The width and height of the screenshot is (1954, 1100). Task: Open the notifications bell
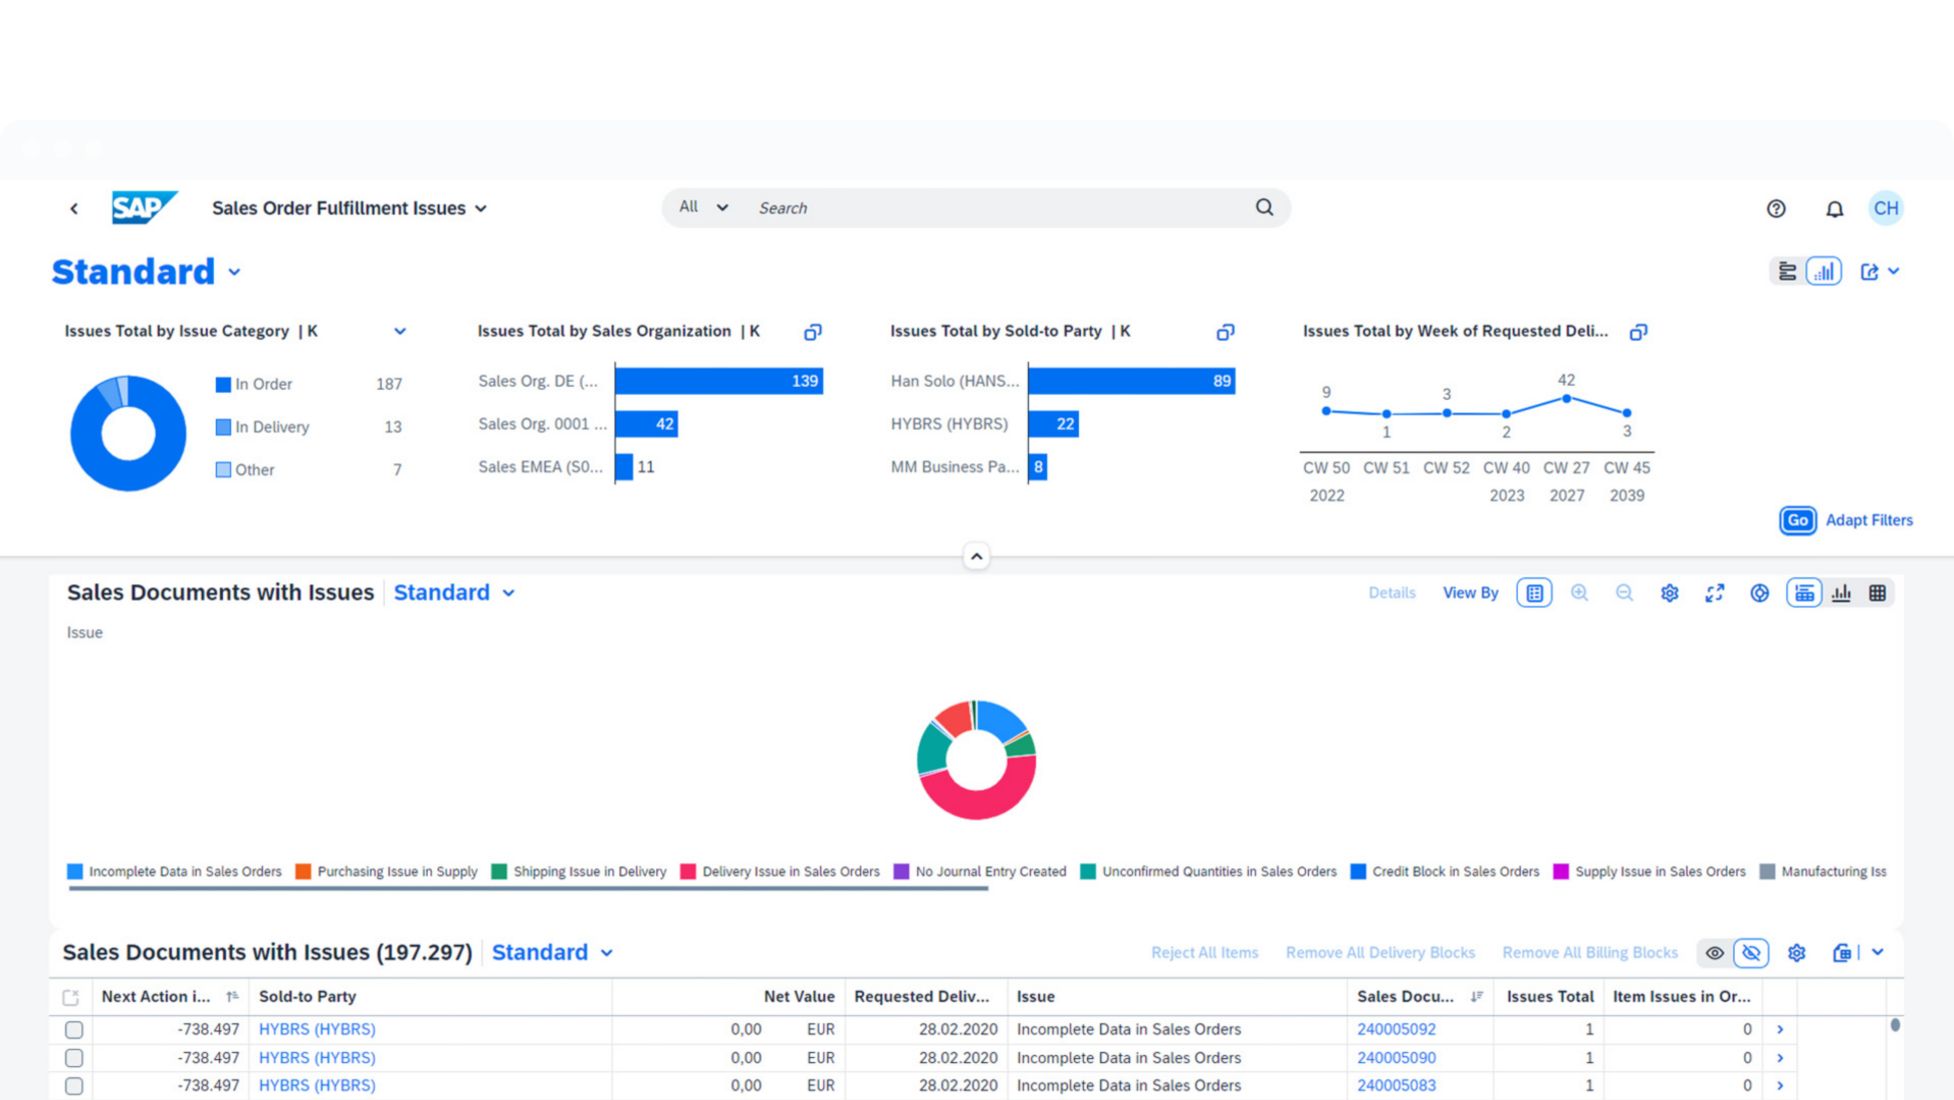coord(1834,208)
